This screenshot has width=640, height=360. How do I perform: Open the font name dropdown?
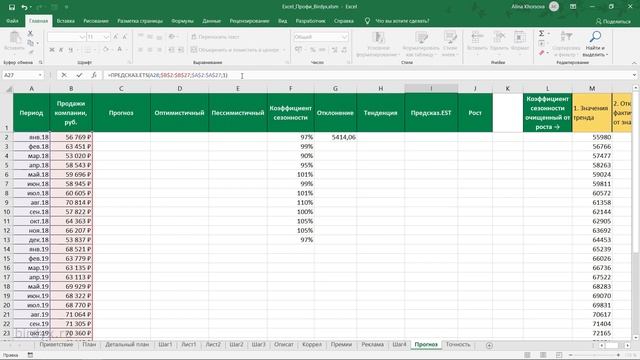tap(82, 37)
